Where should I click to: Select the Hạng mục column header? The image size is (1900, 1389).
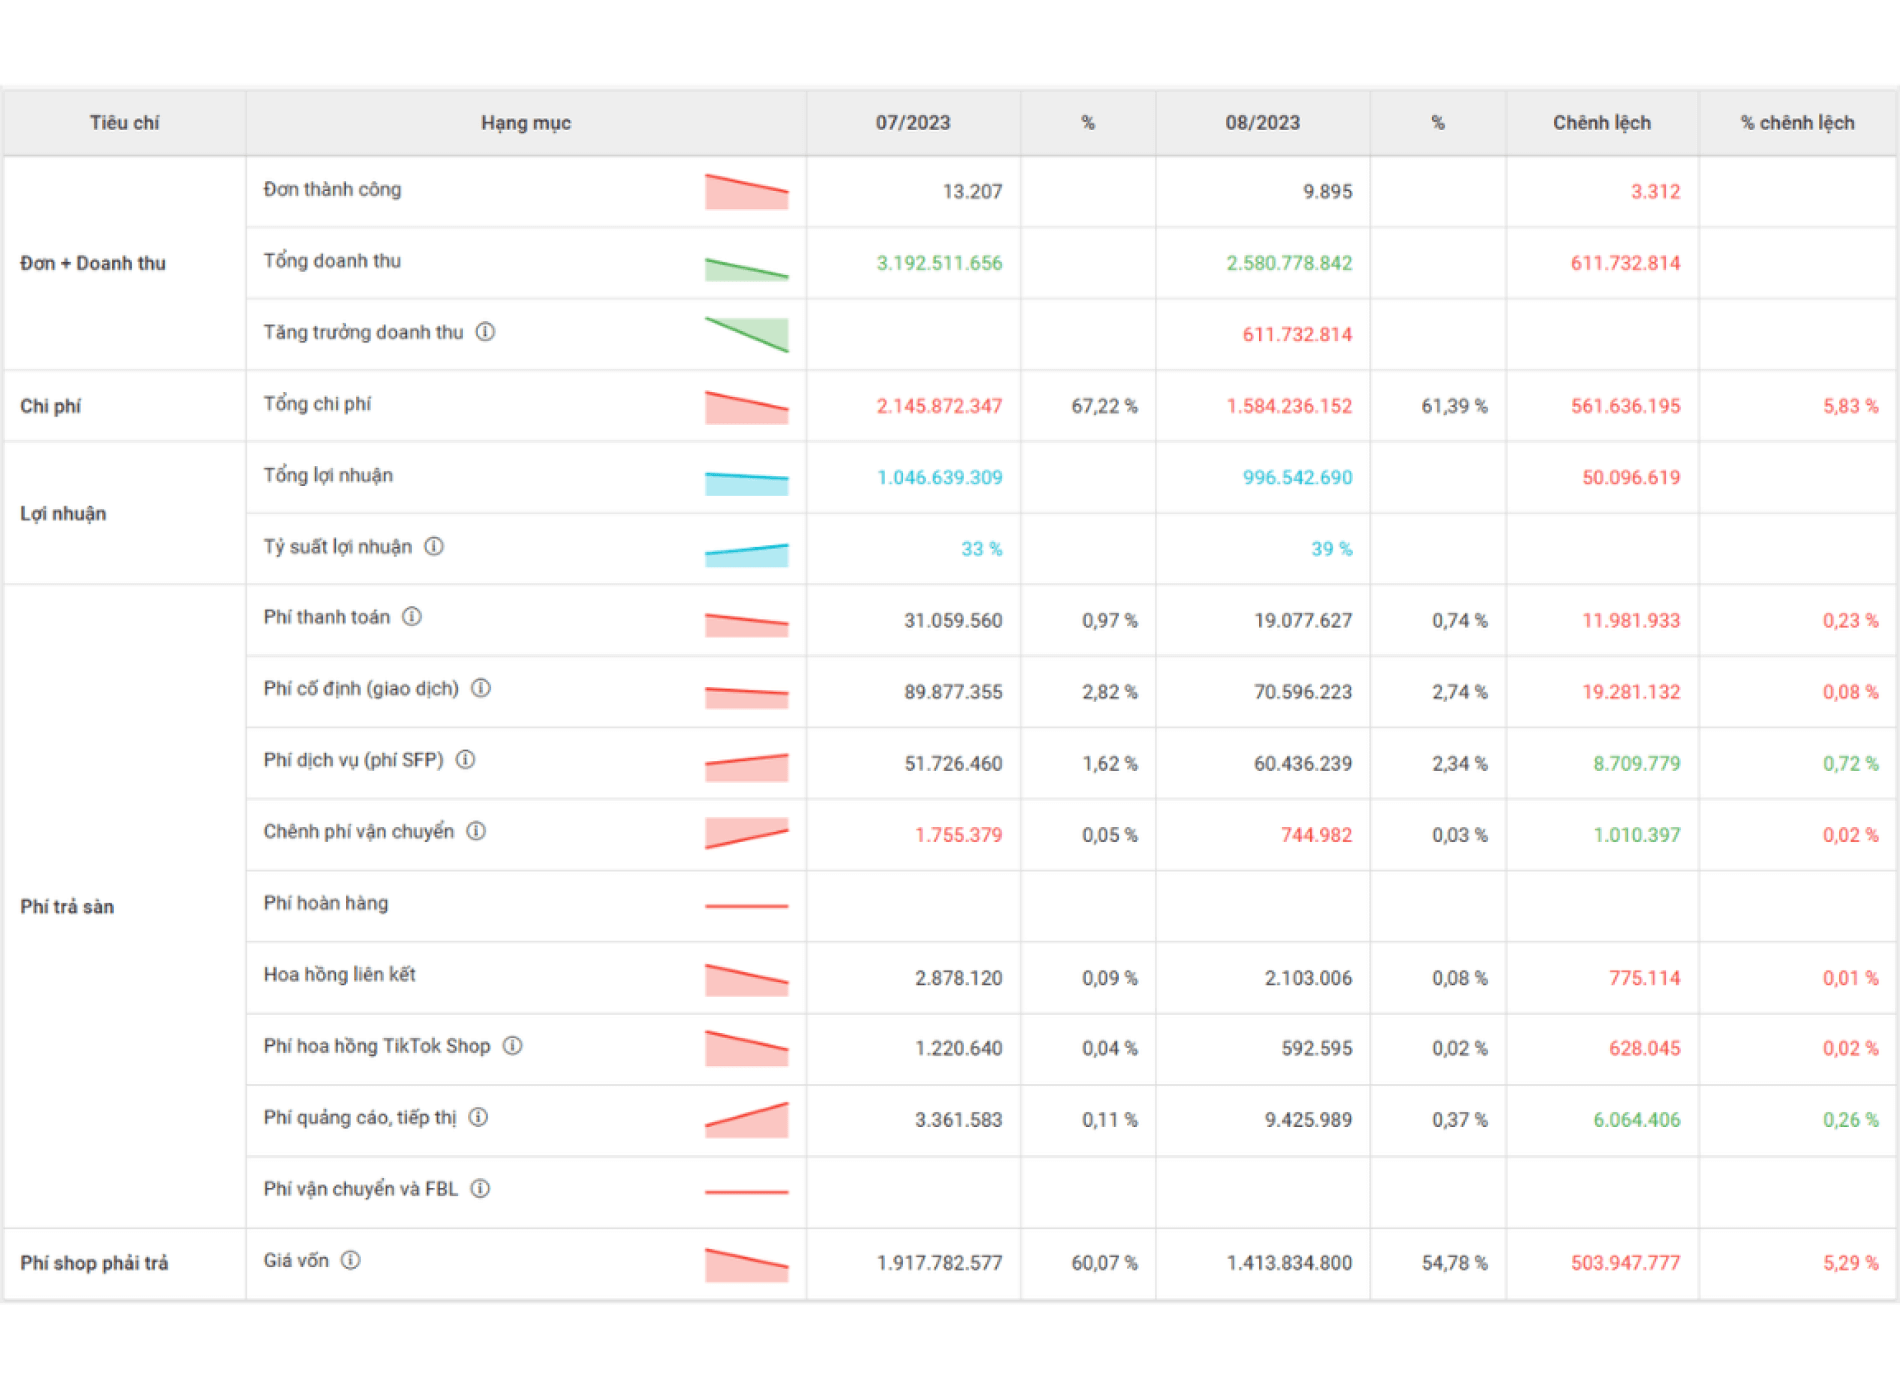click(525, 123)
